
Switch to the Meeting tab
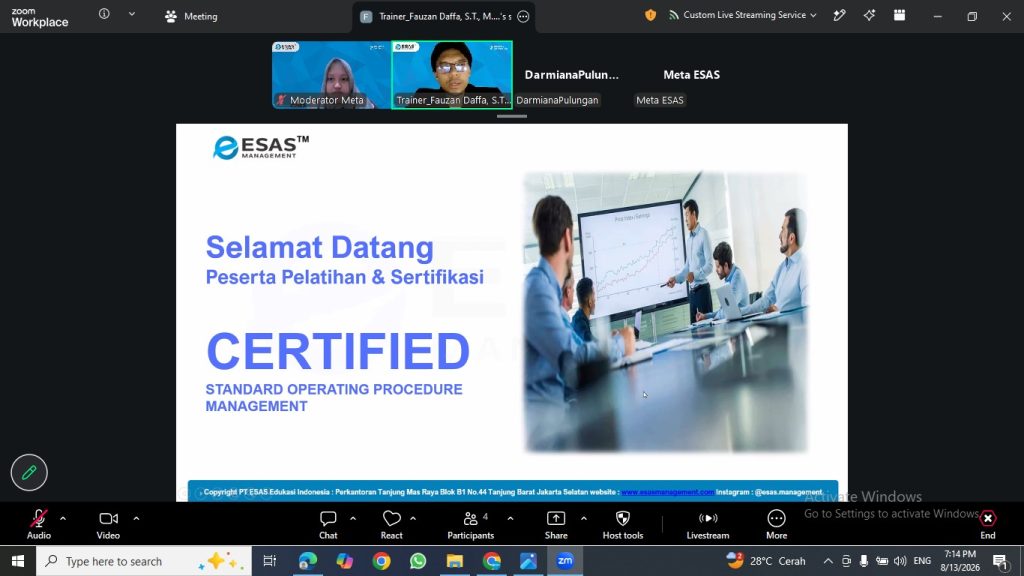191,16
